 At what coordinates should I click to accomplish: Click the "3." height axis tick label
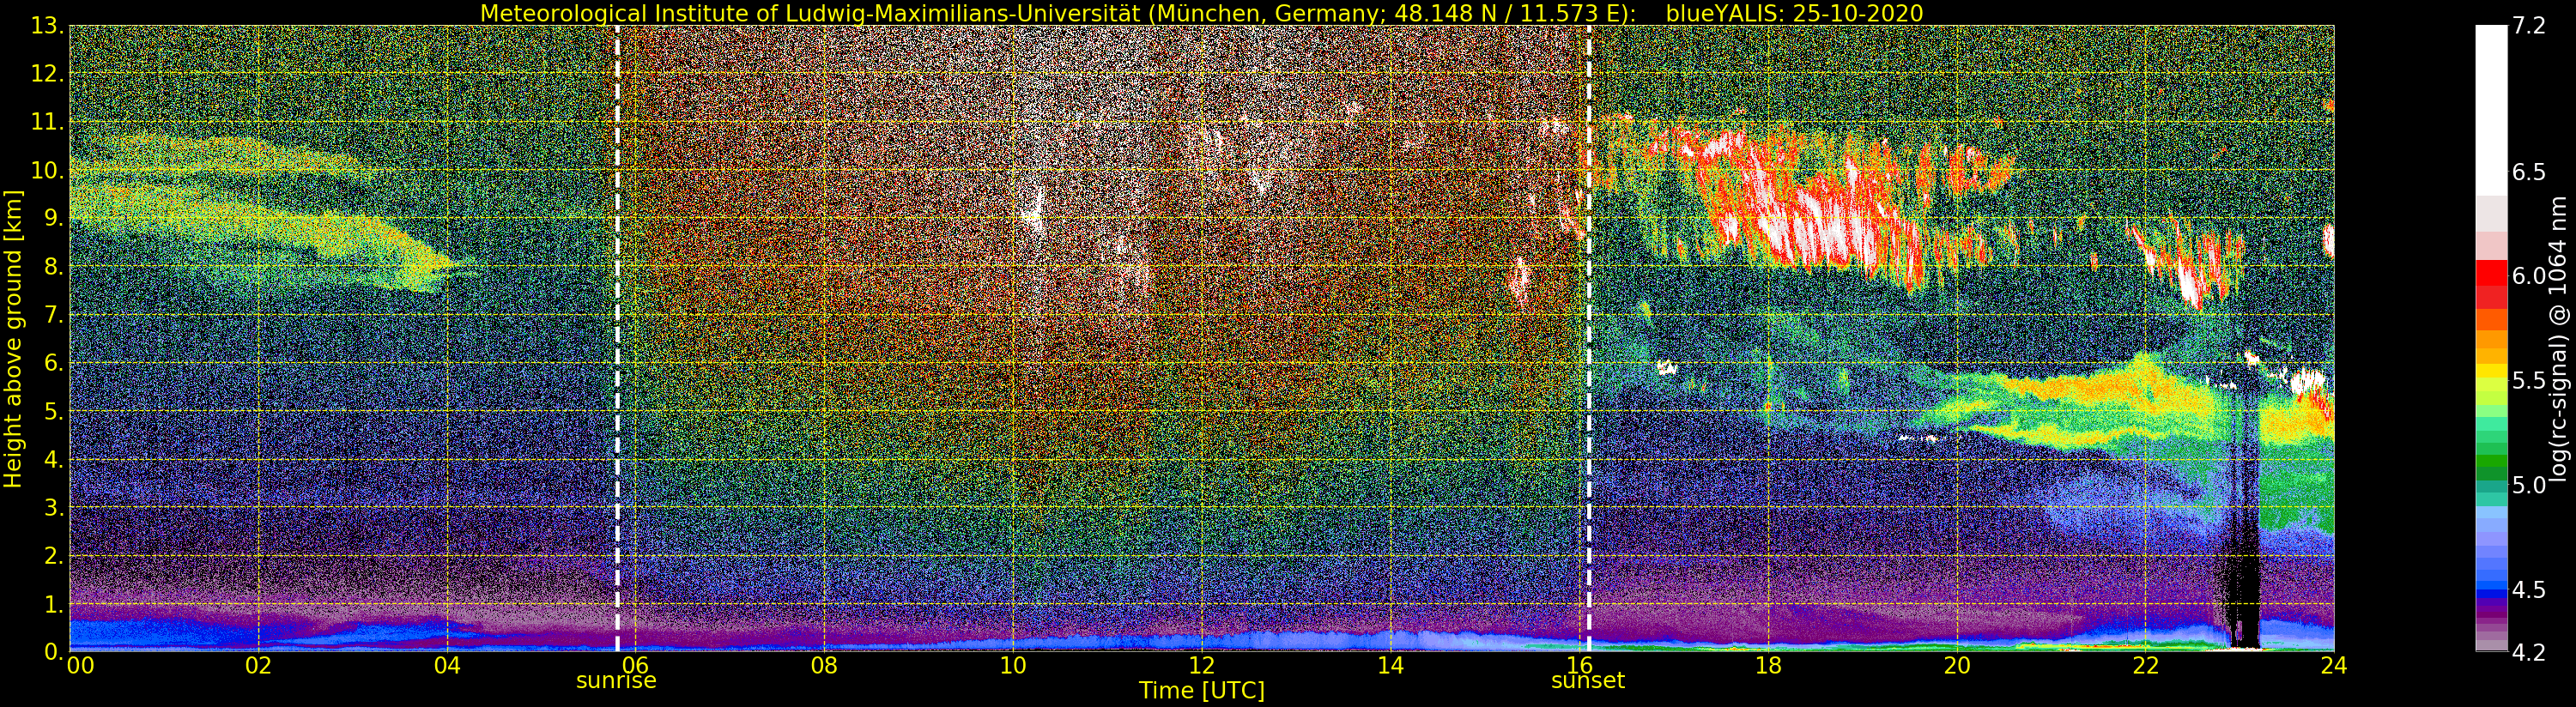[x=53, y=508]
